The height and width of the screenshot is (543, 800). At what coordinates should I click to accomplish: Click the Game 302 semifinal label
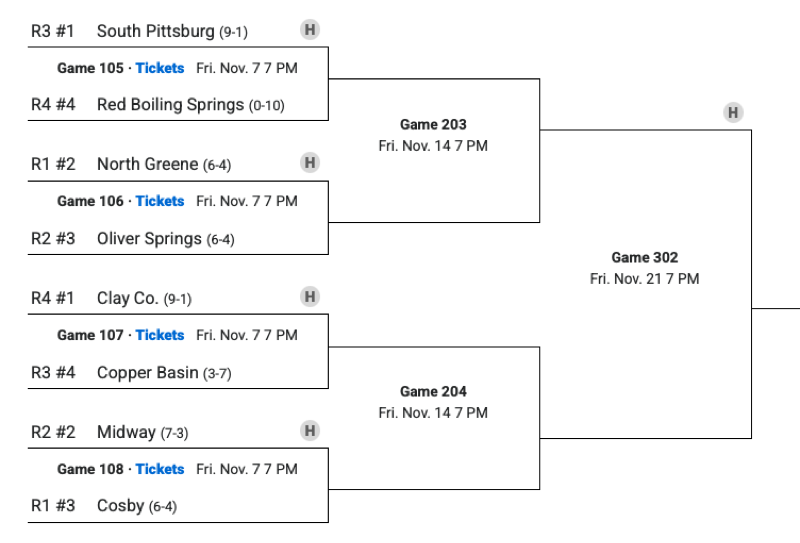pos(644,258)
